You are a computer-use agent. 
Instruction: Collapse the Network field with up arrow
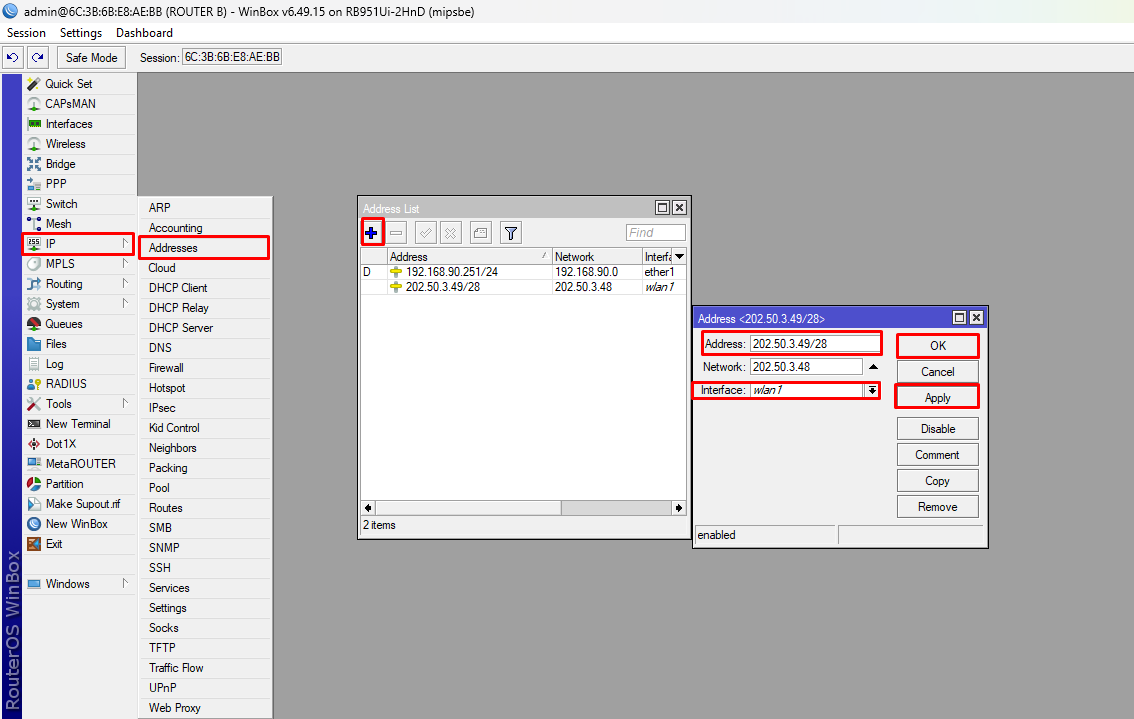pos(873,367)
